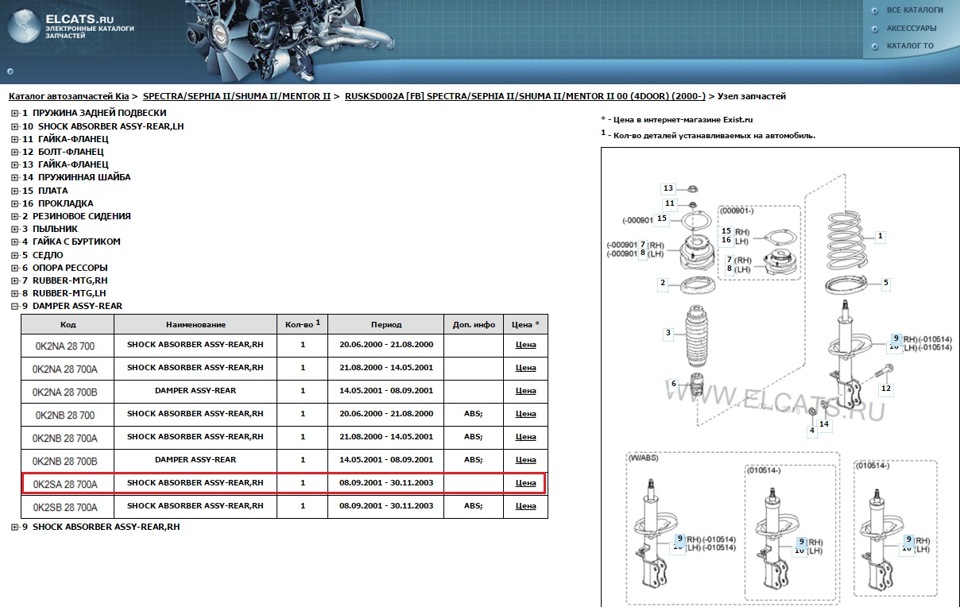Select part code 0K2NB 28 700
Viewport: 960px width, 607px height.
(x=65, y=415)
